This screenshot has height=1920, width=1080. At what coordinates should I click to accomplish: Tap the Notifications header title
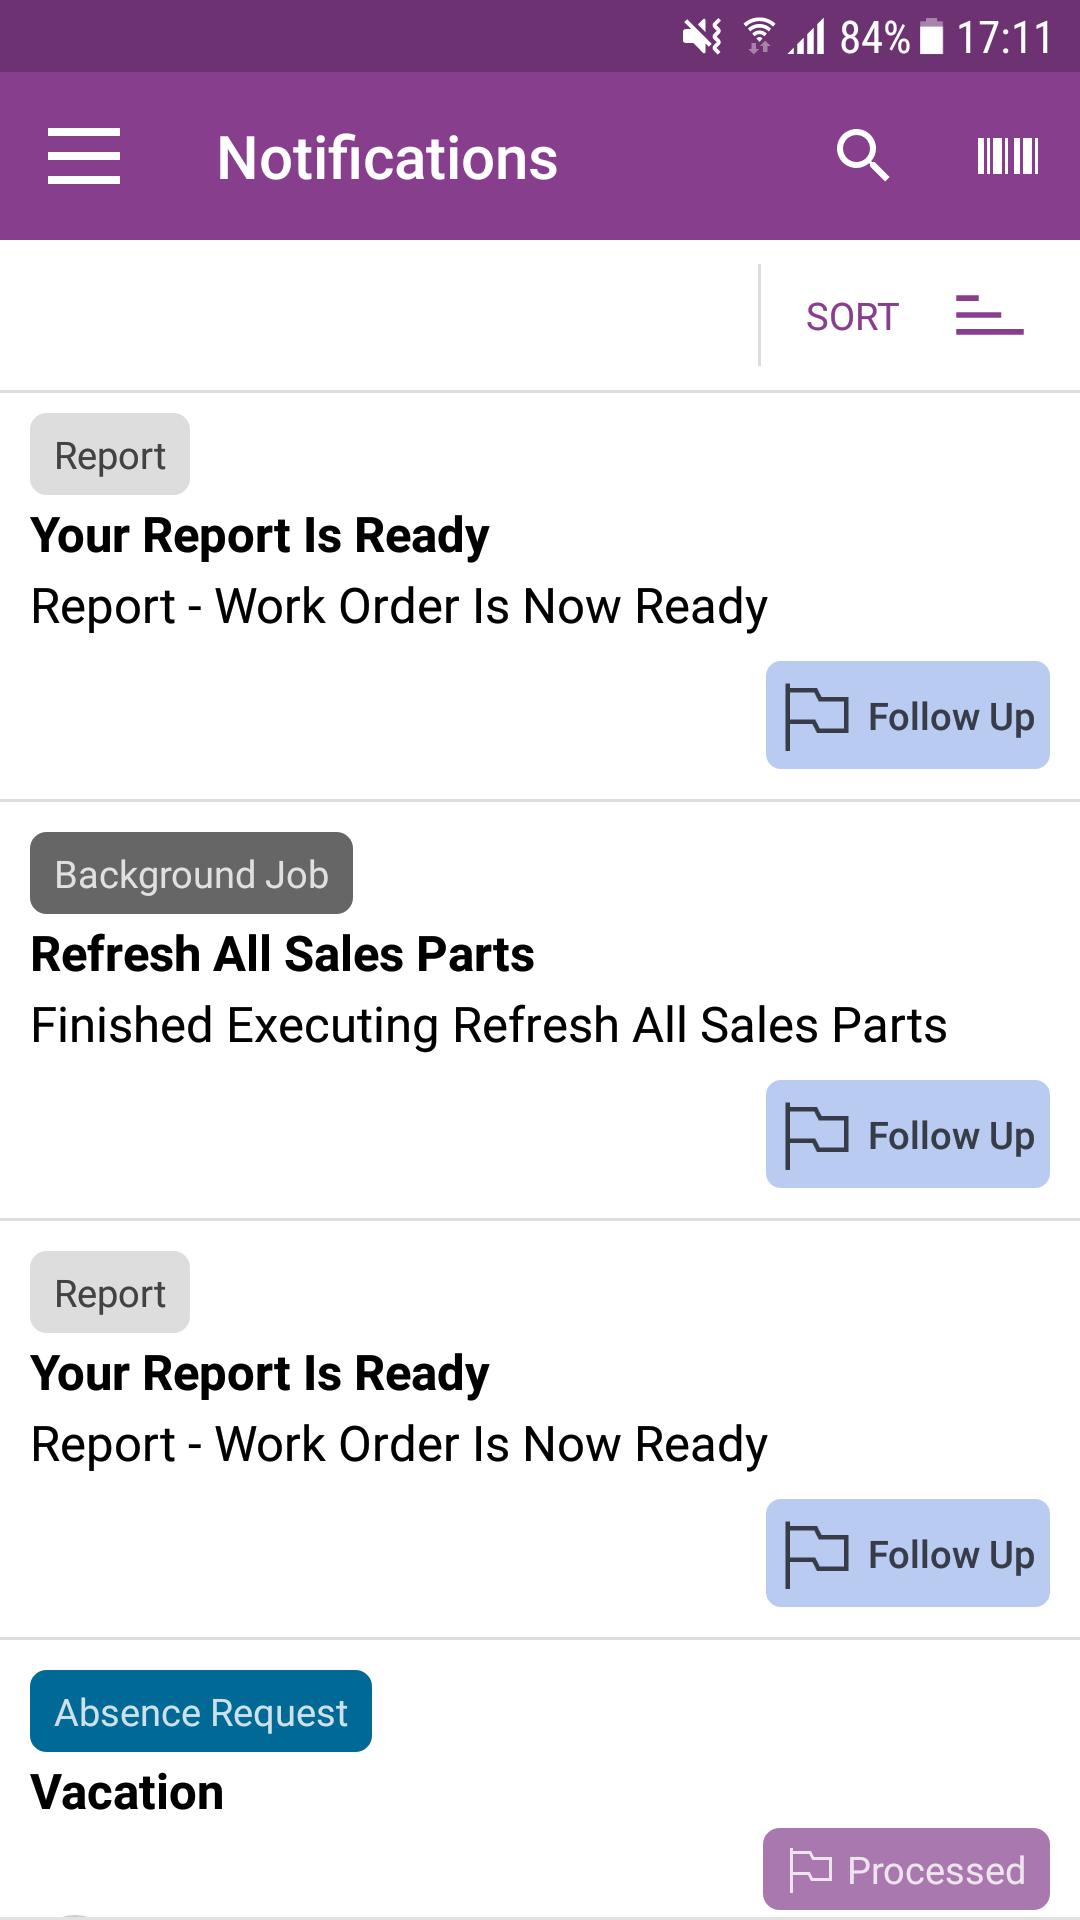(x=387, y=158)
